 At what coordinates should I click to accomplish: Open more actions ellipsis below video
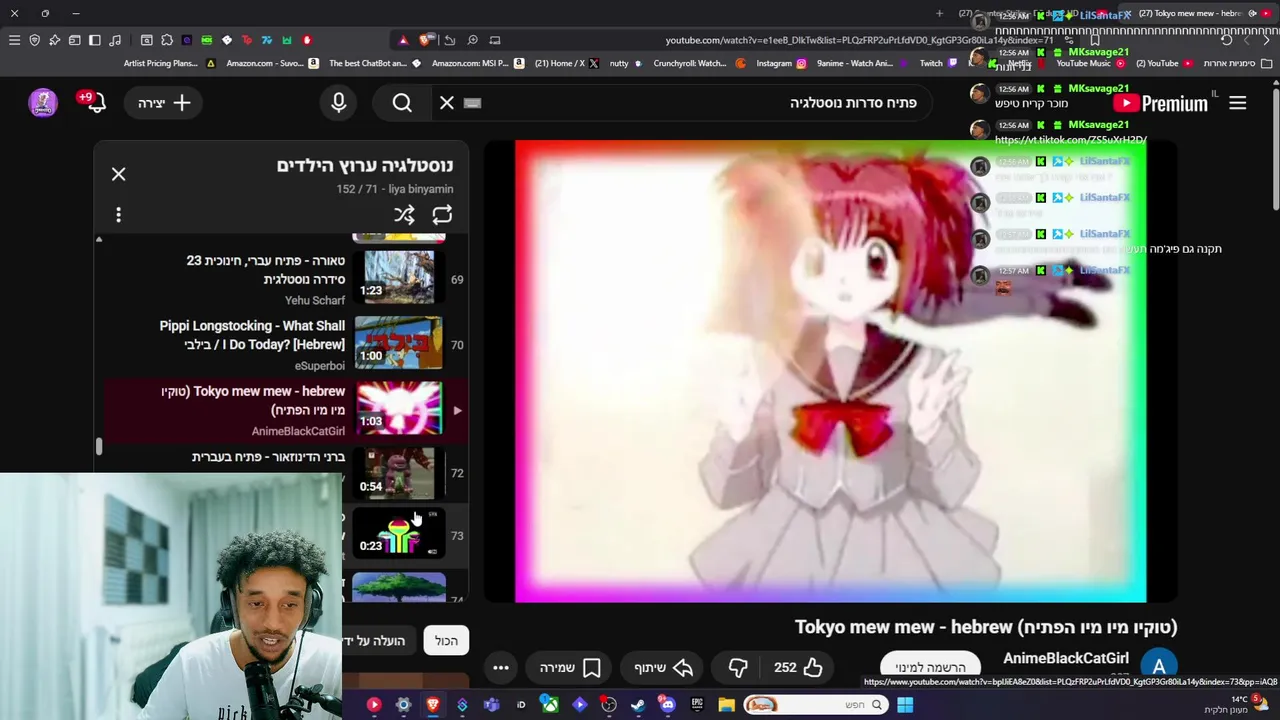click(501, 667)
